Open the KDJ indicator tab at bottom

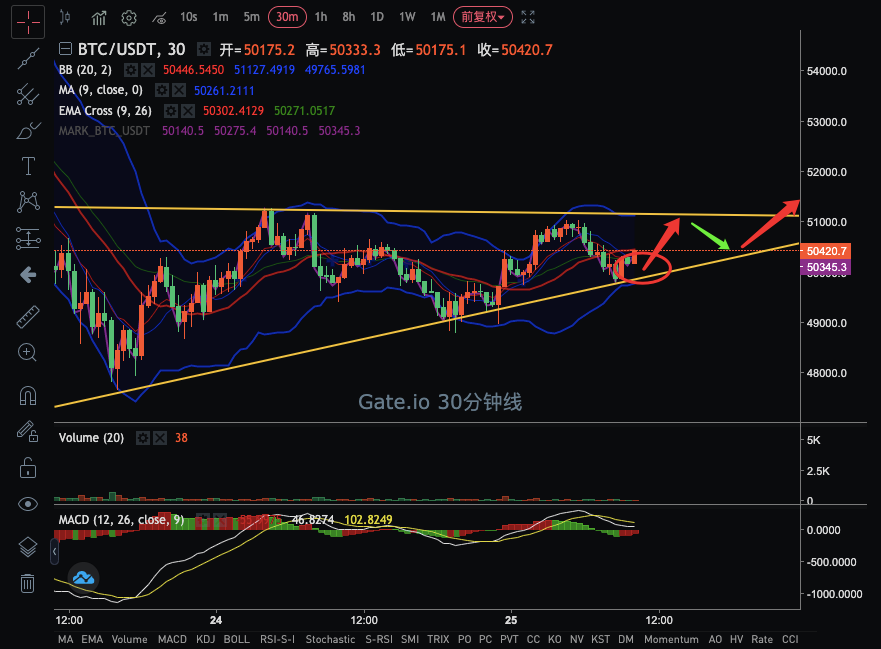point(205,639)
